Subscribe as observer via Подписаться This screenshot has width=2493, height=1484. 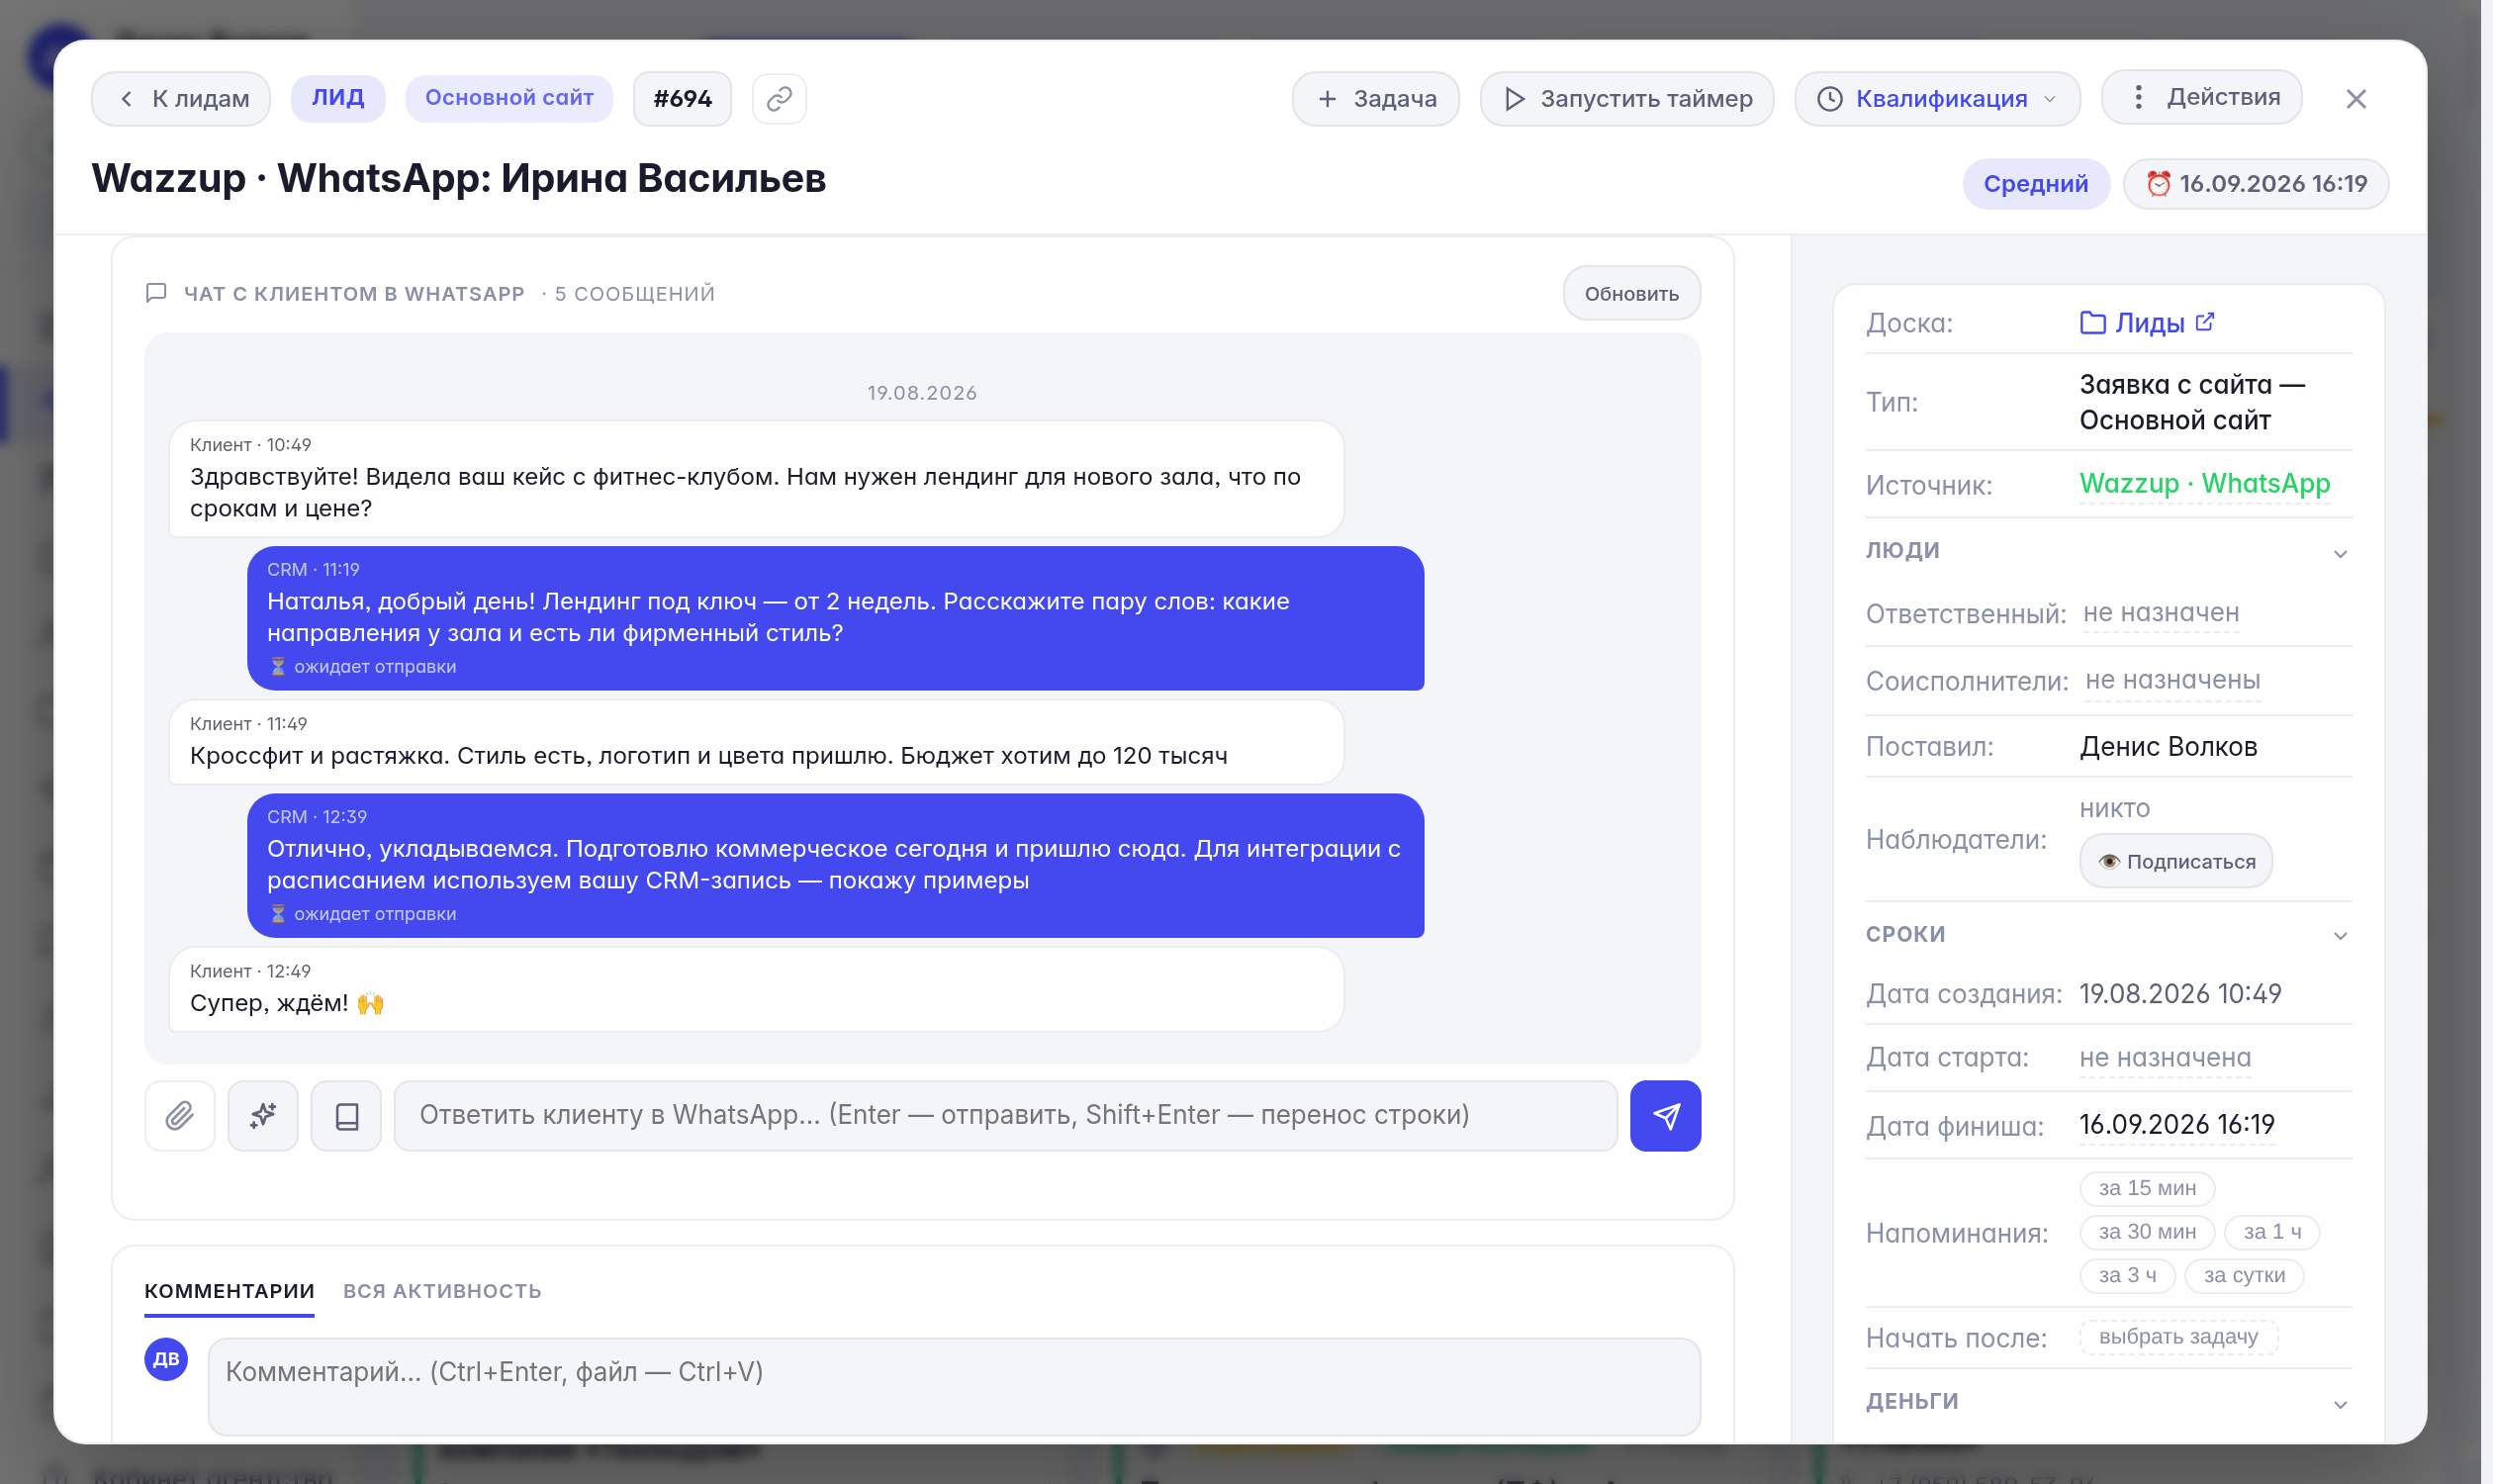point(2176,861)
